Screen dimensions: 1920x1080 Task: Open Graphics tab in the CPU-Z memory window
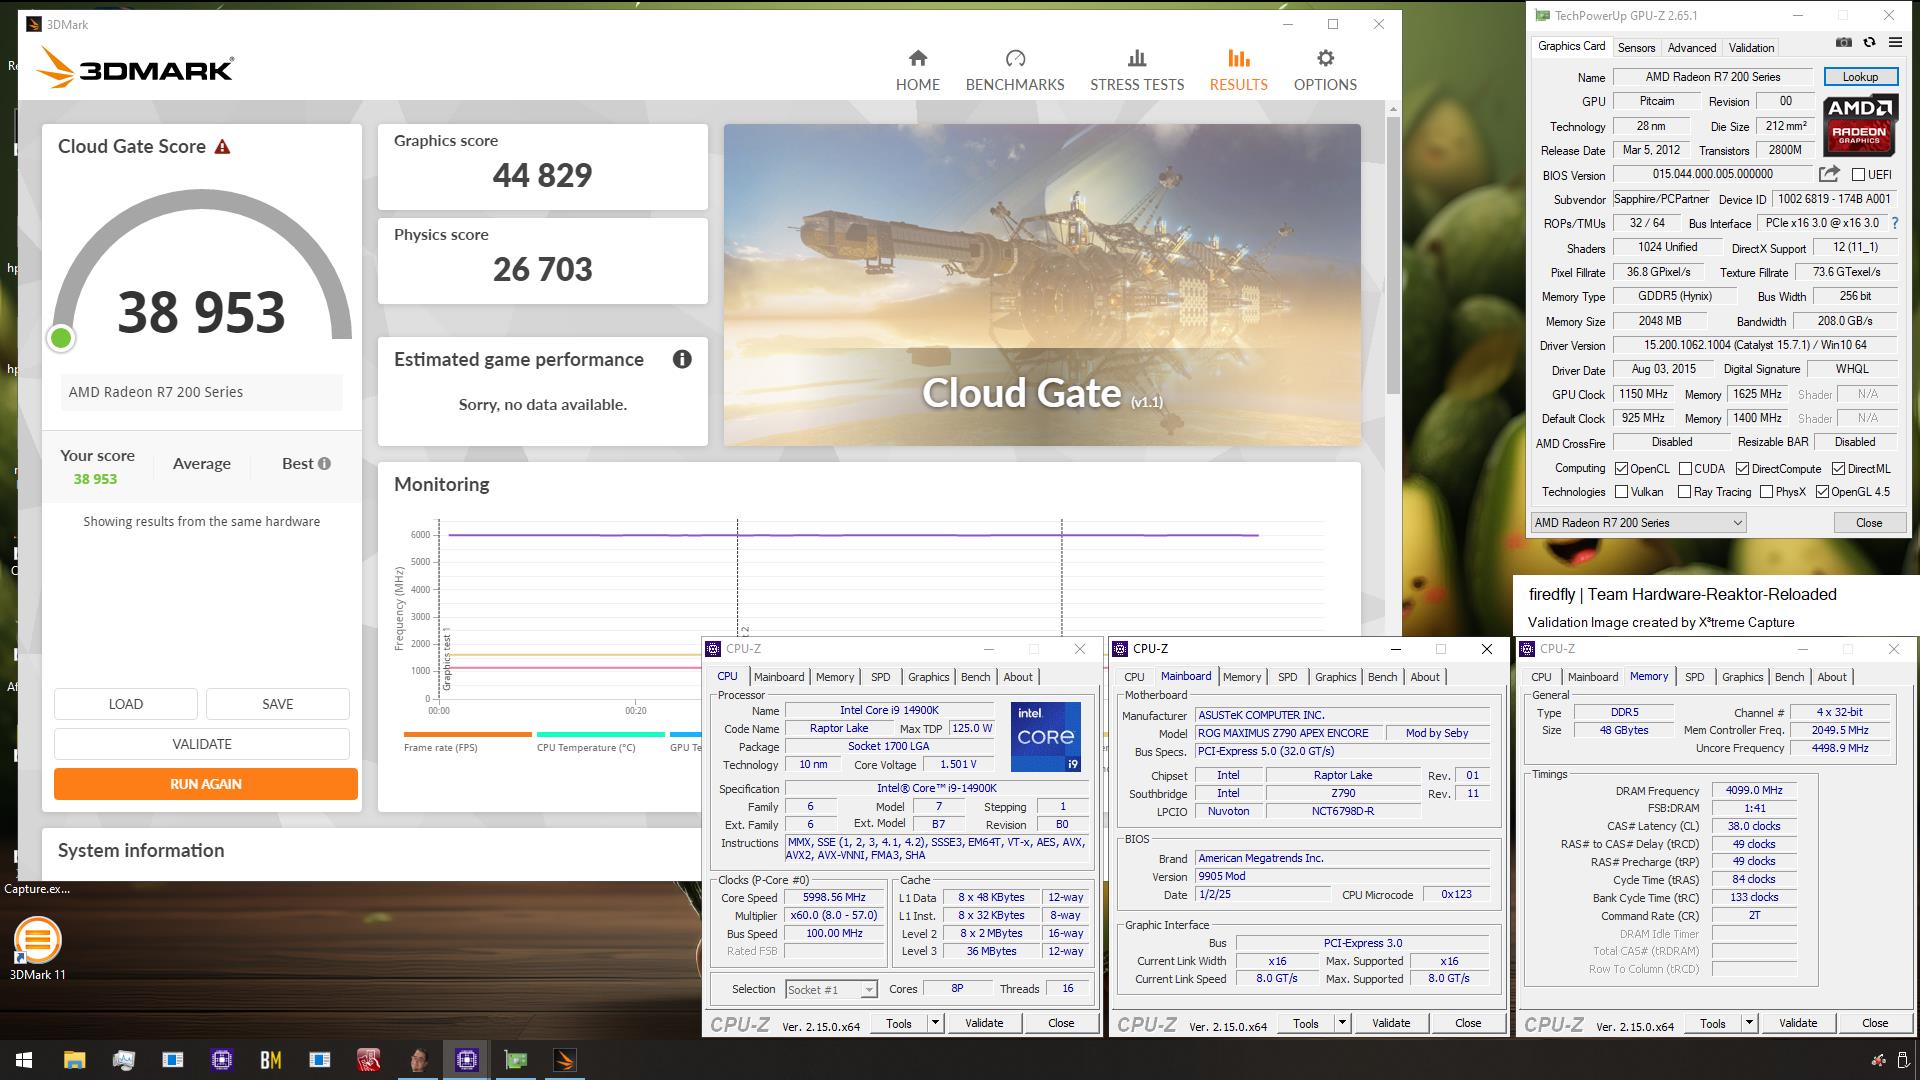[x=1742, y=677]
